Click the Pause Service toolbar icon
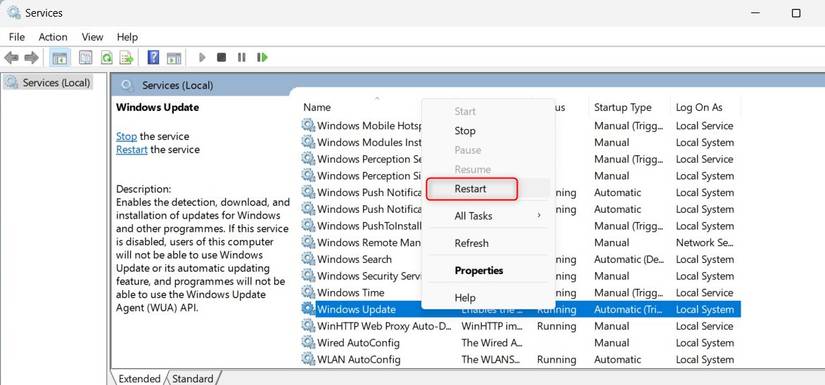This screenshot has width=825, height=385. pyautogui.click(x=242, y=57)
